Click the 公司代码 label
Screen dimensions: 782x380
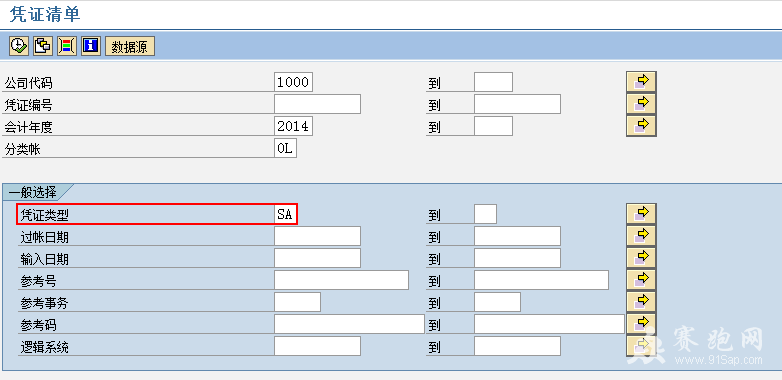coord(28,83)
